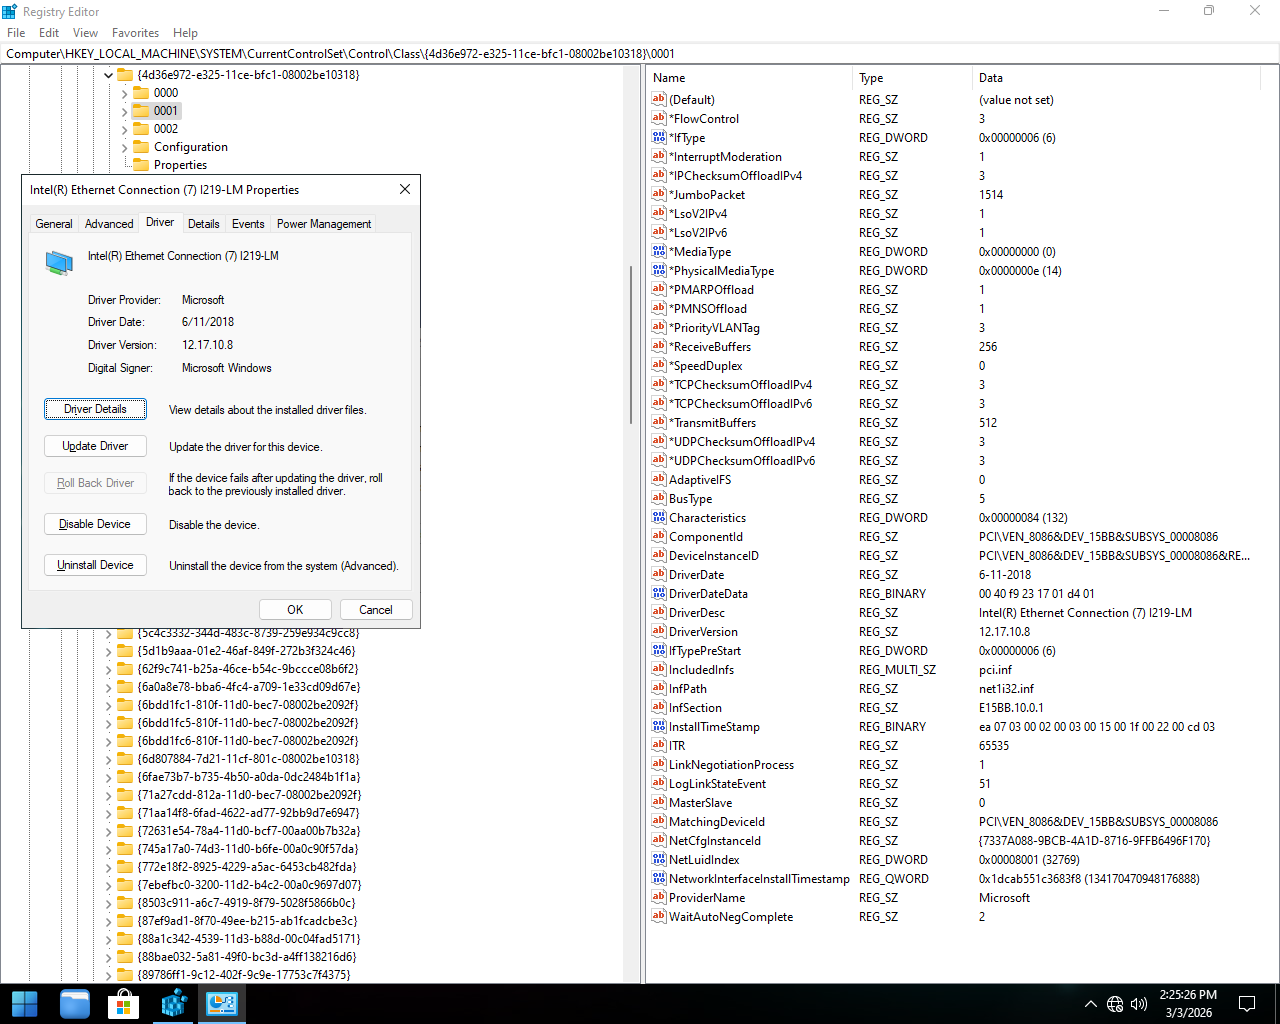Click the network adapter icon in Properties dialog

[59, 263]
